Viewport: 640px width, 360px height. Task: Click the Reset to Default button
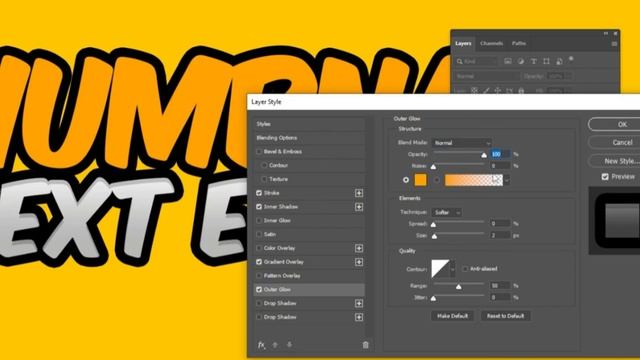[x=505, y=316]
